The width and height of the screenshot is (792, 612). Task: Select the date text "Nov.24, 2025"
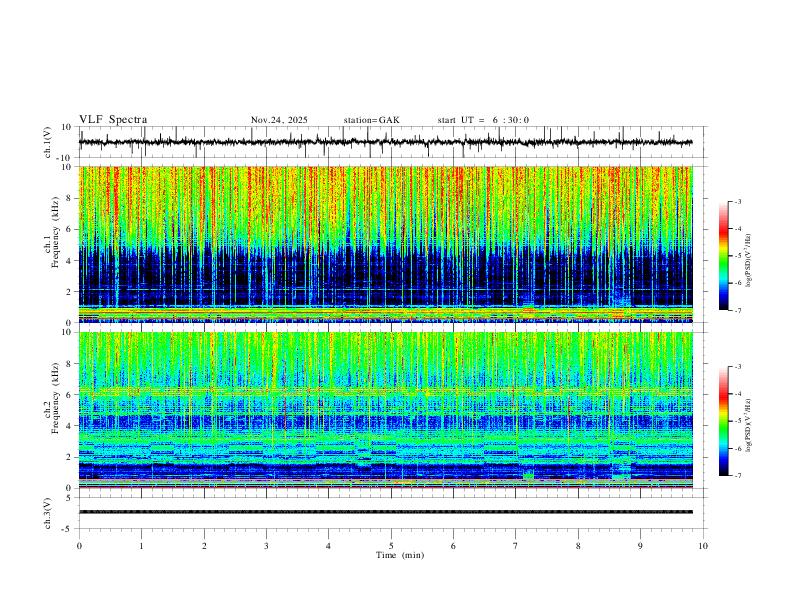(279, 120)
